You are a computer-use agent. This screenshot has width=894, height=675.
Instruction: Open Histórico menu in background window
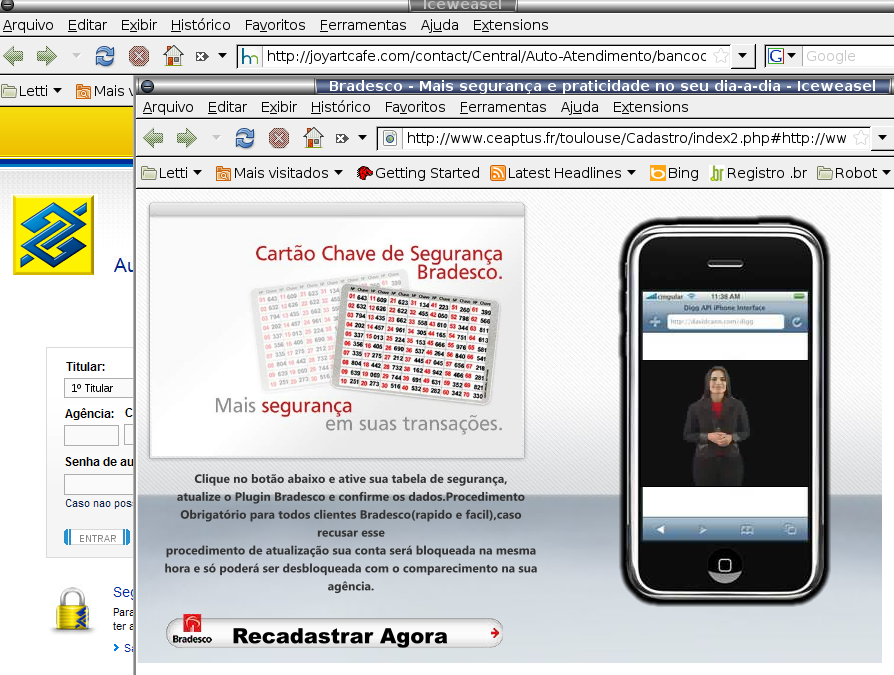click(200, 25)
